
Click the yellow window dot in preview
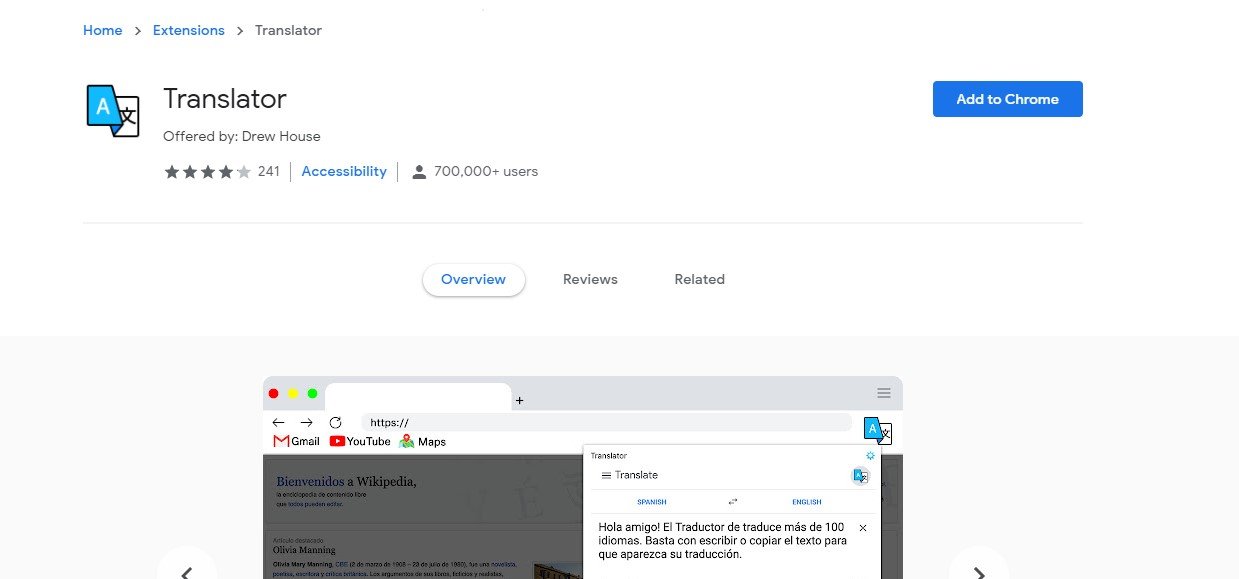click(x=293, y=394)
